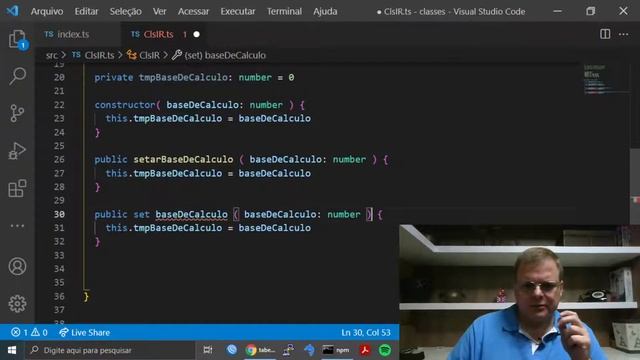Click the underlined baseDeCalculo setter name
640x360 pixels.
[191, 214]
